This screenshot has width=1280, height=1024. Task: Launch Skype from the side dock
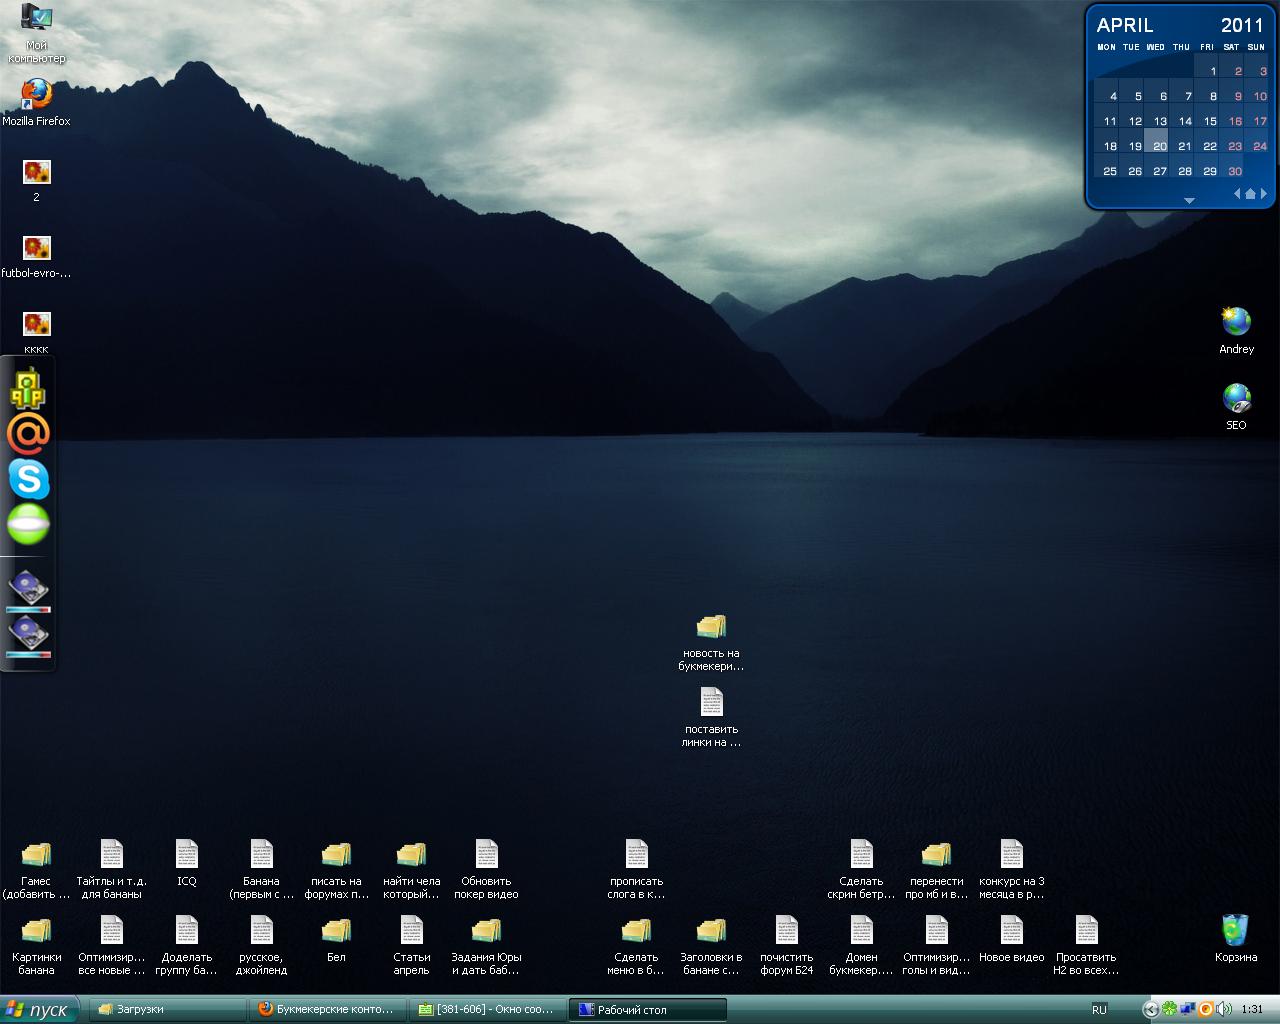[28, 480]
